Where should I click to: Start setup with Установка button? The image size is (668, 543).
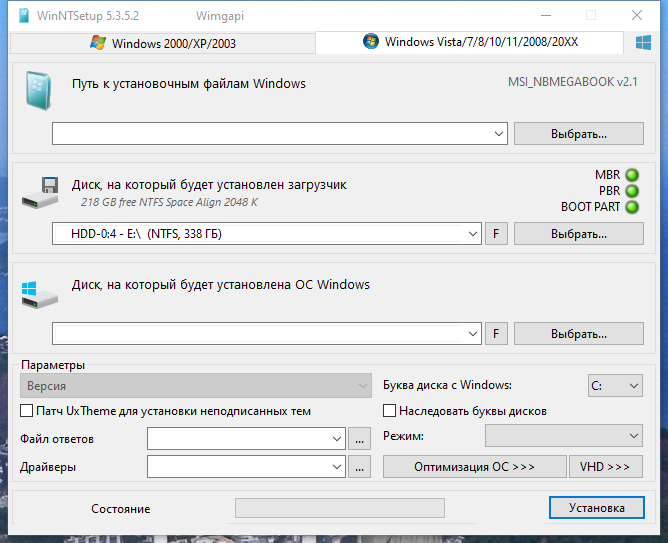(596, 508)
